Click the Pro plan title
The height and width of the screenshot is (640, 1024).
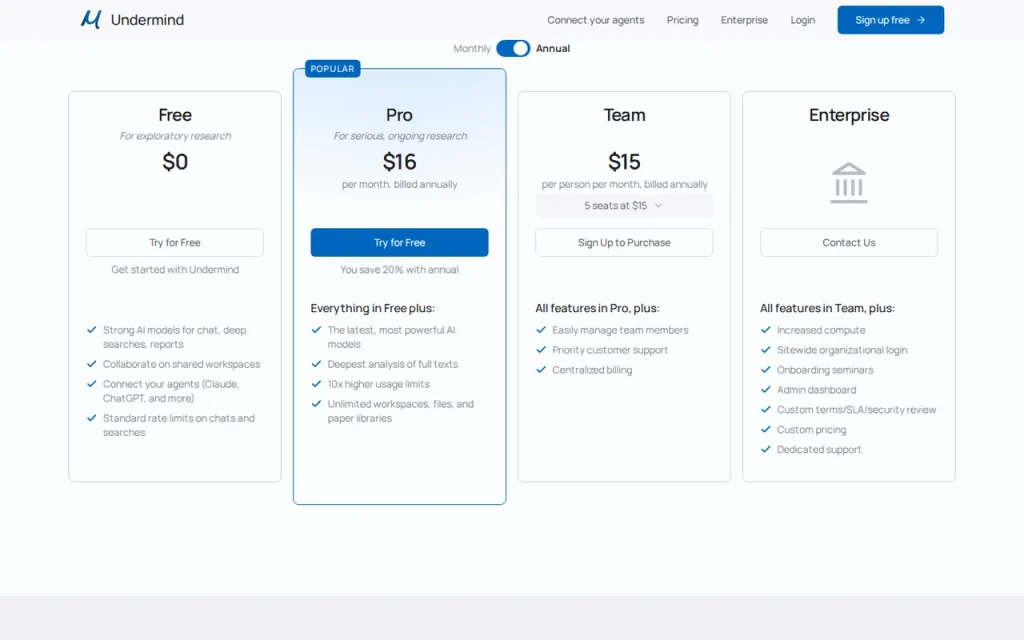pos(399,115)
